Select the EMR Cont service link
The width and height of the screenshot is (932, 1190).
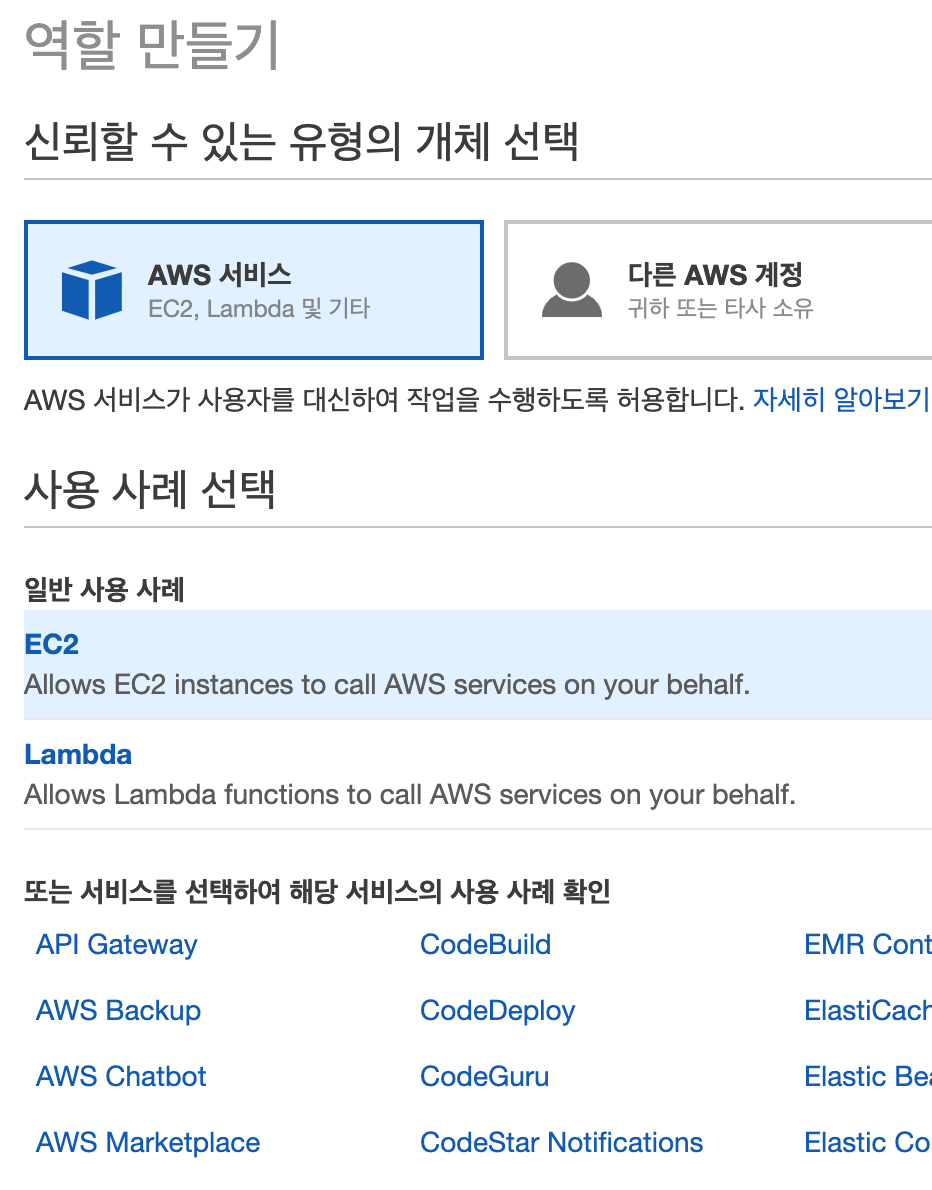pyautogui.click(x=867, y=945)
